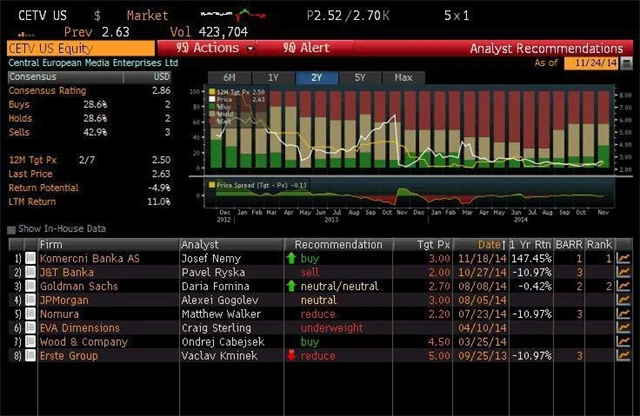This screenshot has height=416, width=640.
Task: Open the Alert menu
Action: (x=306, y=48)
